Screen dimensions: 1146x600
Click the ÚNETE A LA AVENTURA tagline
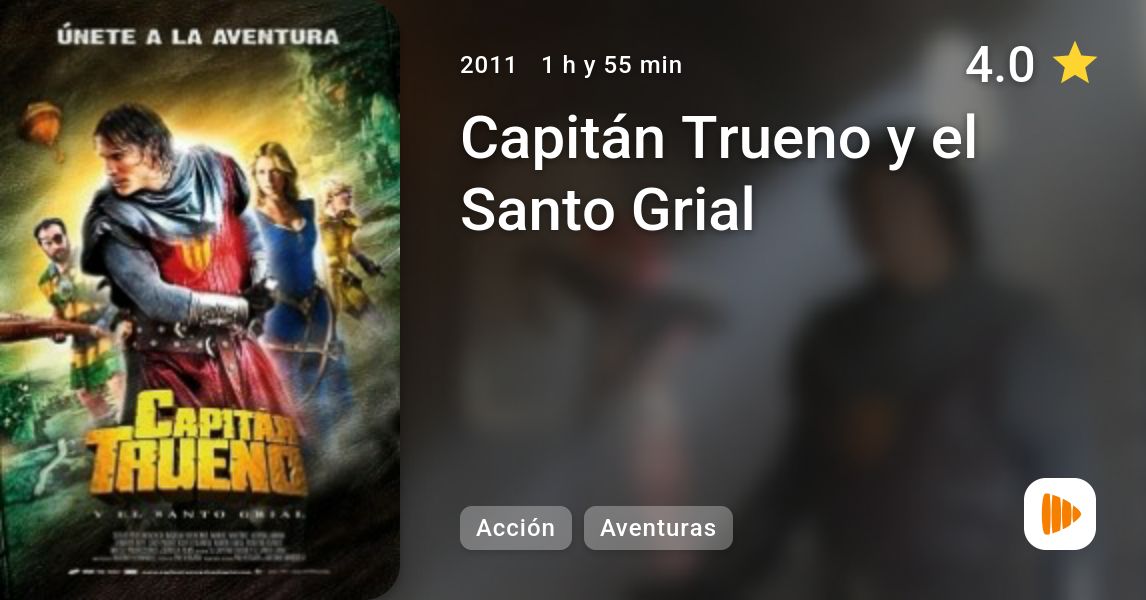(198, 37)
